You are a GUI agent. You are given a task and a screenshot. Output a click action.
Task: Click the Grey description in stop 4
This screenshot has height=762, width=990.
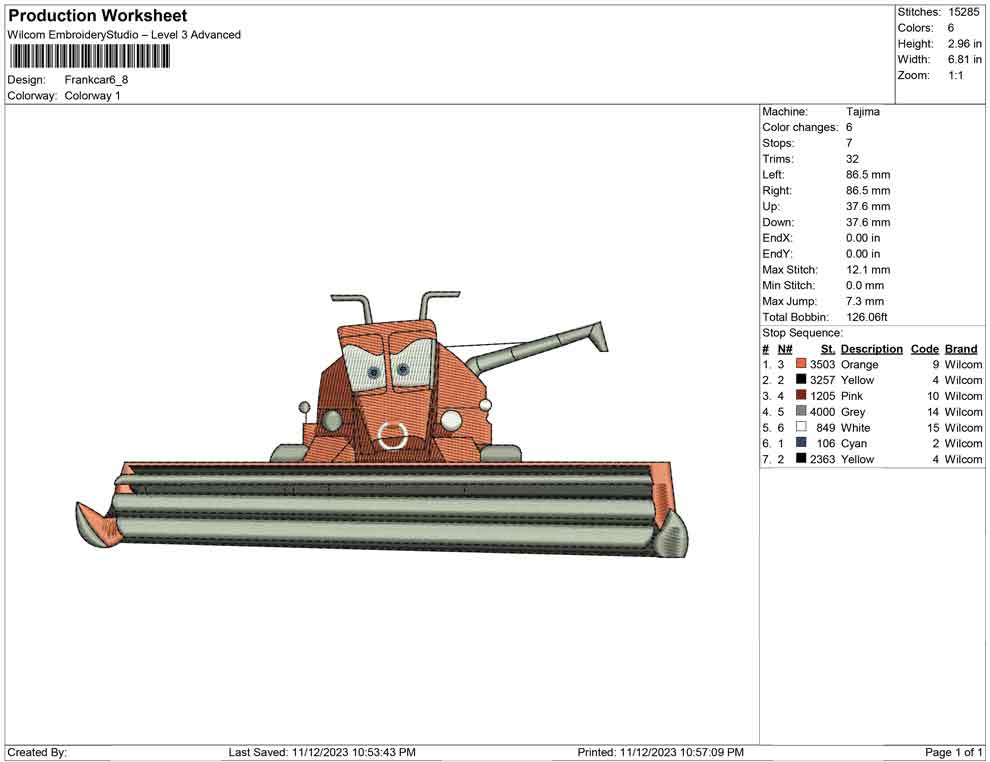tap(853, 412)
